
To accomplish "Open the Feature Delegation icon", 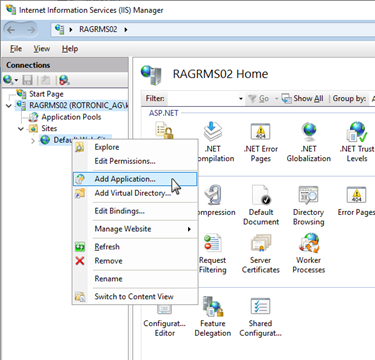I will coord(213,307).
